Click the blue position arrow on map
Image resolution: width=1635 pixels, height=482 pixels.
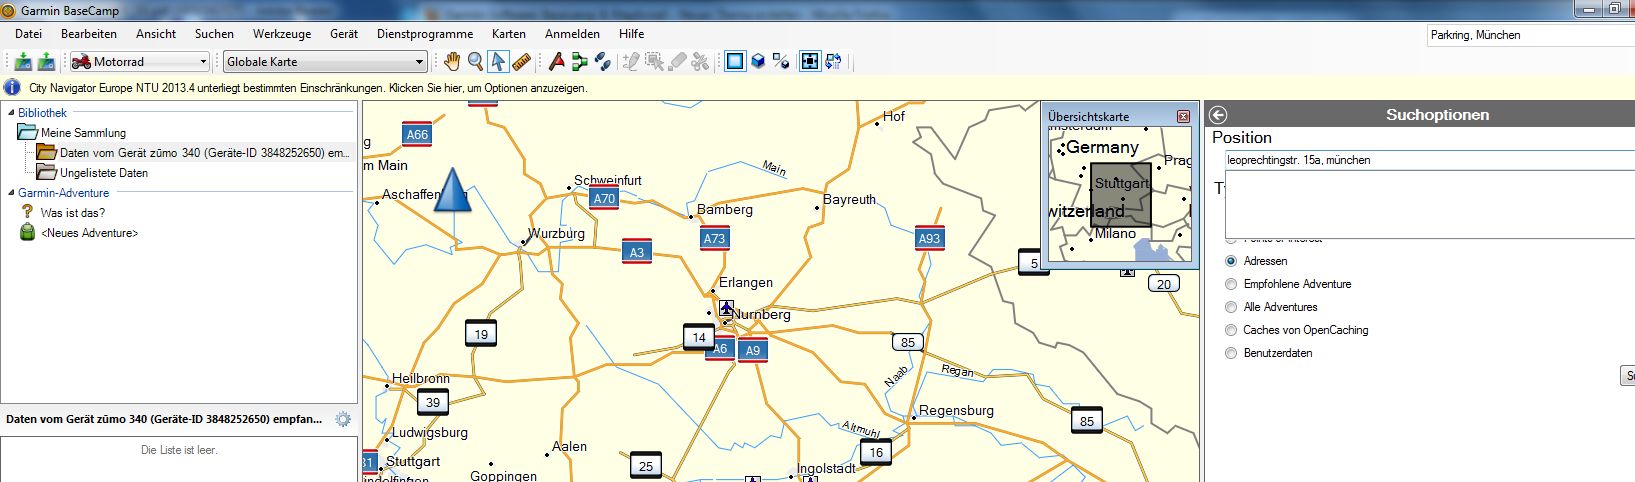tap(452, 190)
